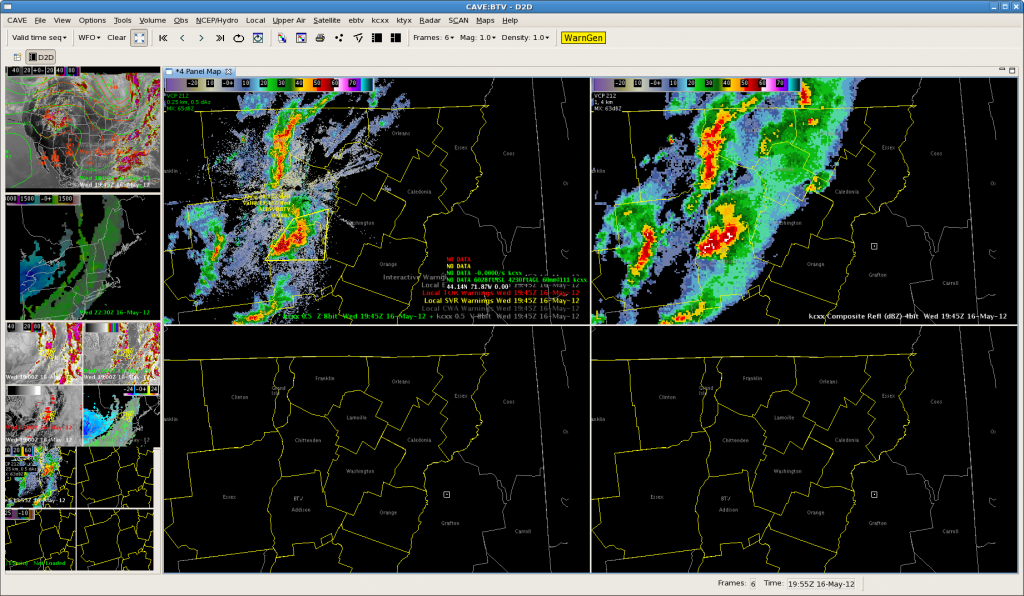
Task: Click the printer icon in toolbar
Action: tap(320, 38)
